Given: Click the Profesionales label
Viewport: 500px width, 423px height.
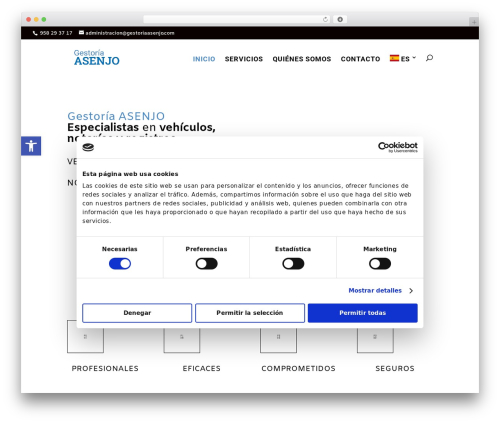Looking at the screenshot, I should pyautogui.click(x=105, y=368).
